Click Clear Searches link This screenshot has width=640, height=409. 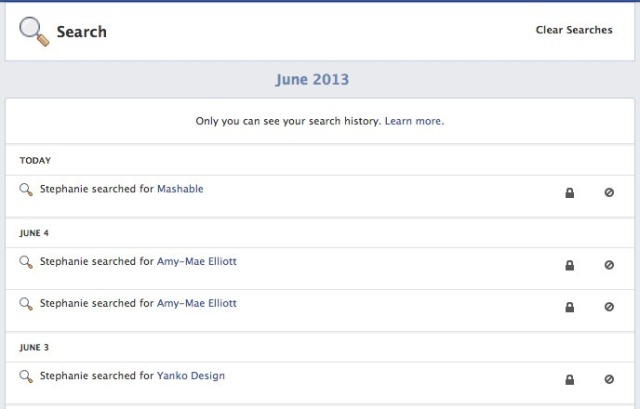pos(574,30)
